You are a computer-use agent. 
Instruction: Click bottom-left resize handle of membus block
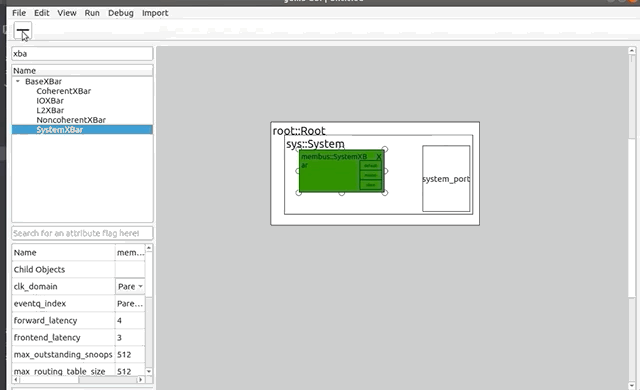click(x=299, y=193)
